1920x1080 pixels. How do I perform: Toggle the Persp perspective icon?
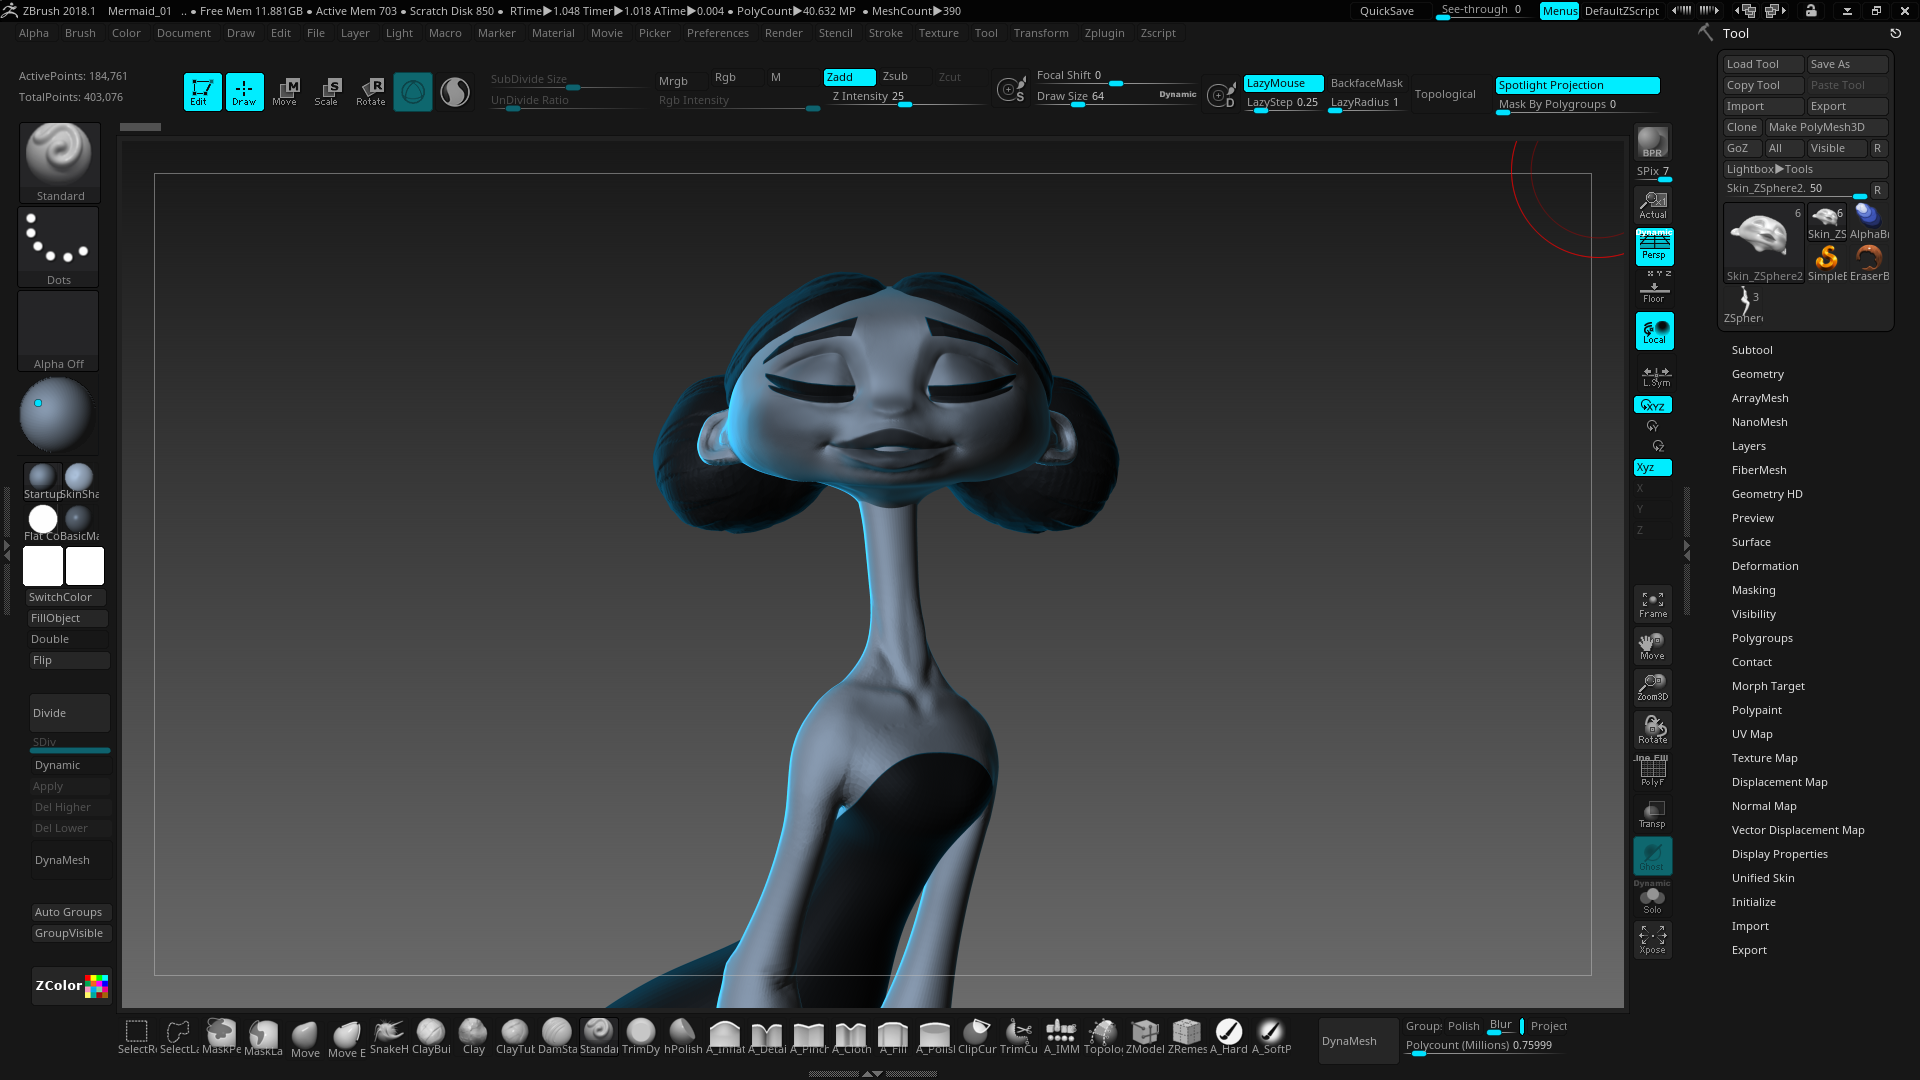click(x=1654, y=246)
